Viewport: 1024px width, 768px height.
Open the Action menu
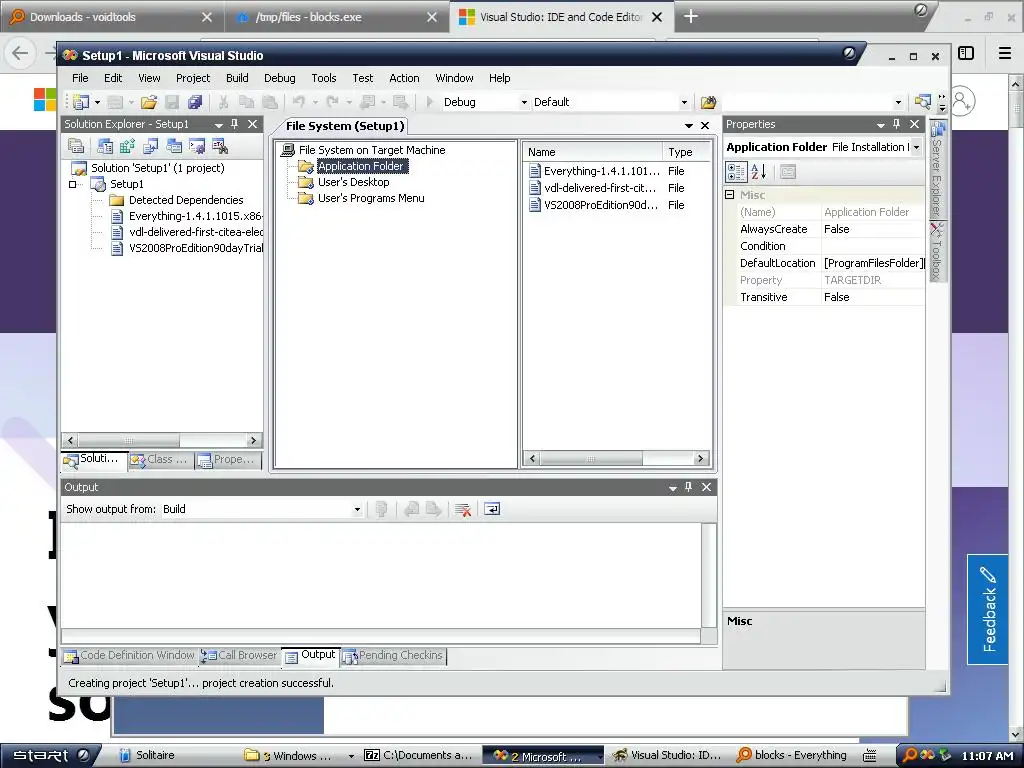(404, 78)
